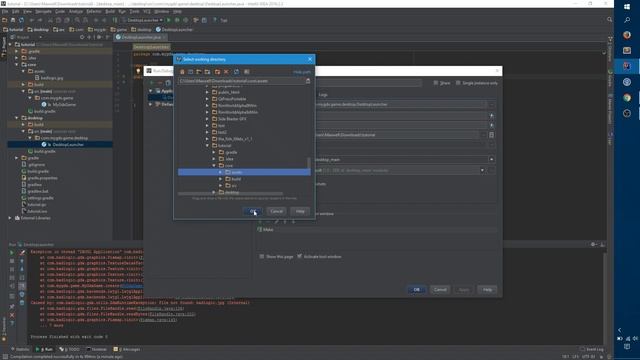Click the Desktop directory icon in directory dialog

click(x=191, y=72)
